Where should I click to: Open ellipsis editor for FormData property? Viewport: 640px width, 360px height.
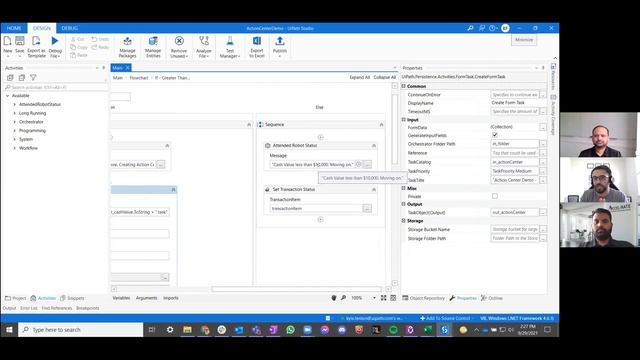pyautogui.click(x=543, y=127)
